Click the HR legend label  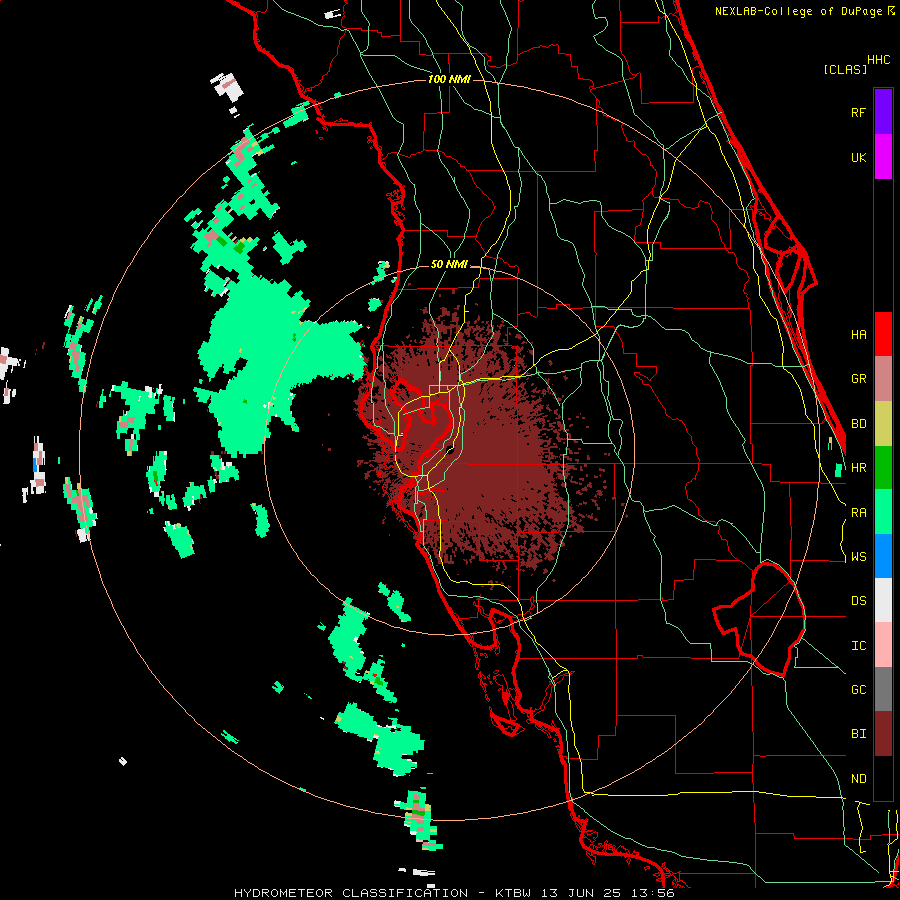point(859,467)
